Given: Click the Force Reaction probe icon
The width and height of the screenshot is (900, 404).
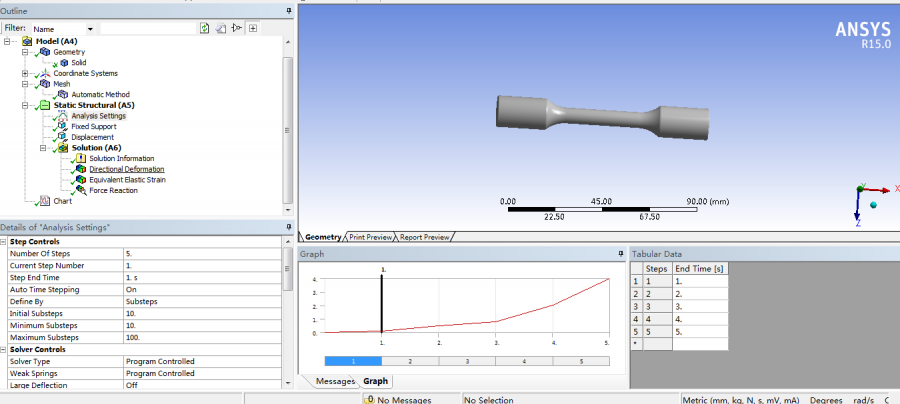Looking at the screenshot, I should click(x=81, y=190).
